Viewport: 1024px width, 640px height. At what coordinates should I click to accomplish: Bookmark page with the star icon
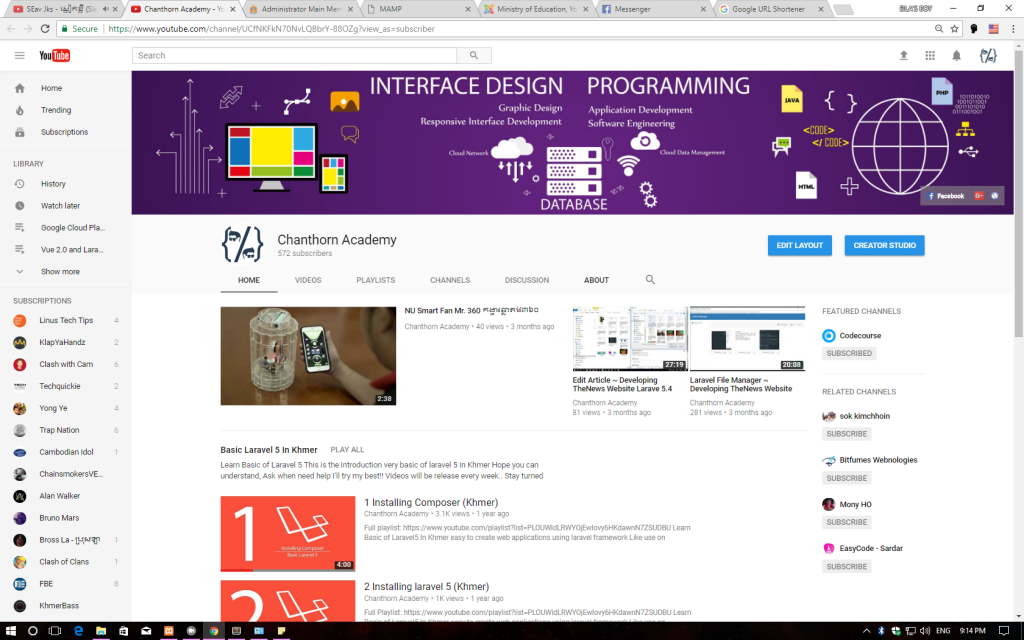(x=954, y=29)
